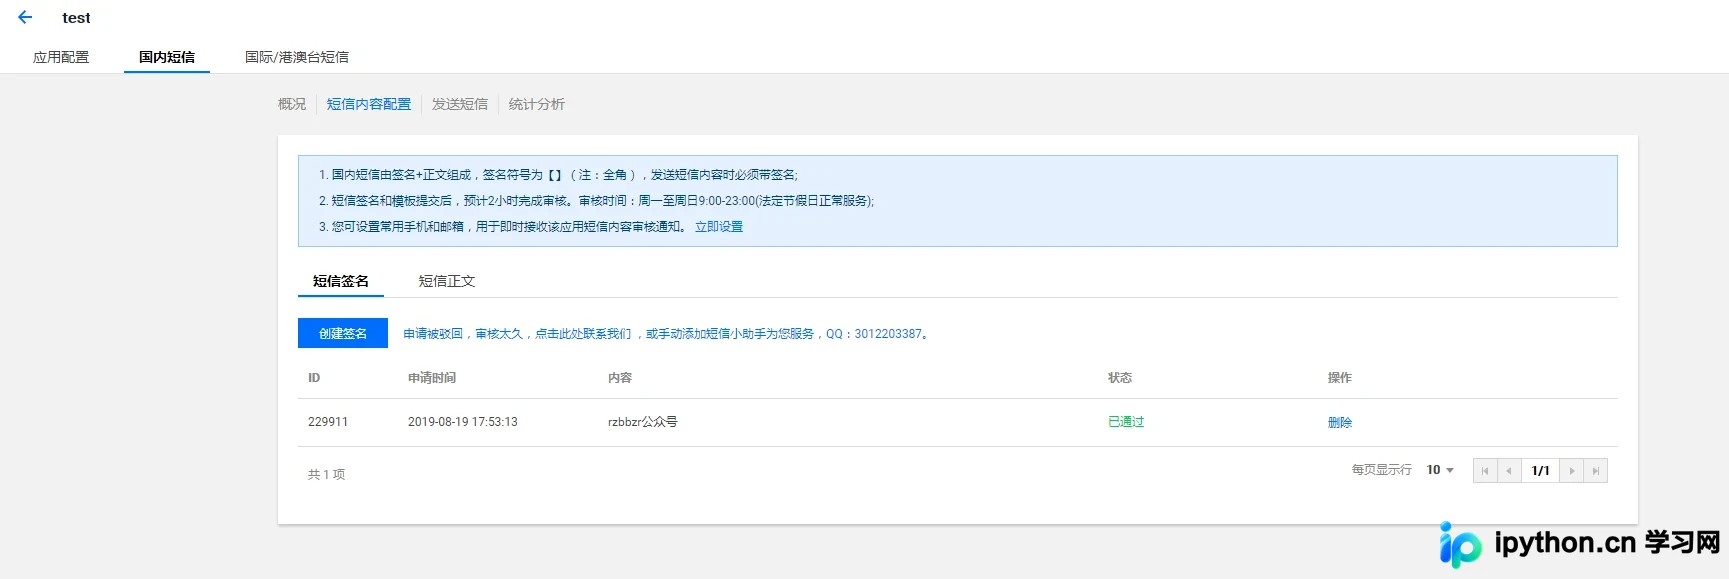Open 概况 sub-navigation item

(292, 104)
